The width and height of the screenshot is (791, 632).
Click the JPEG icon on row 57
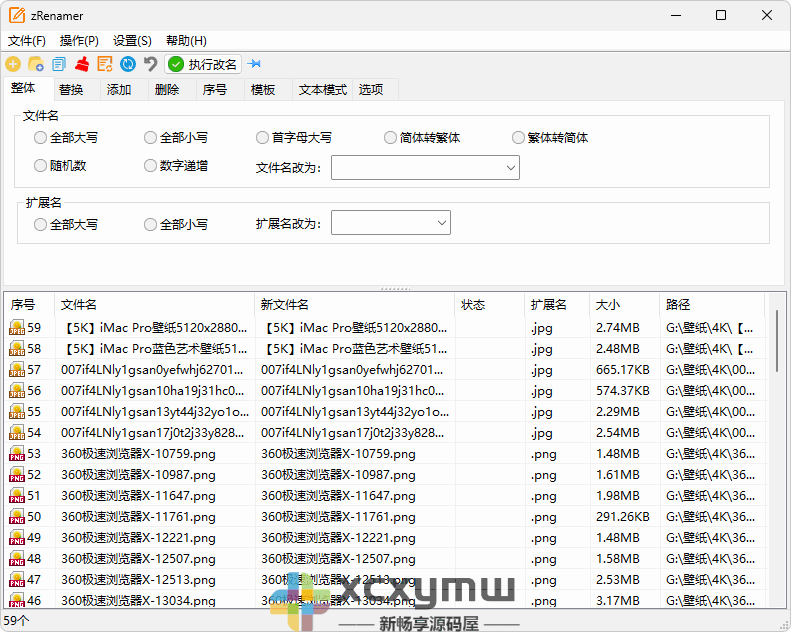pos(17,370)
